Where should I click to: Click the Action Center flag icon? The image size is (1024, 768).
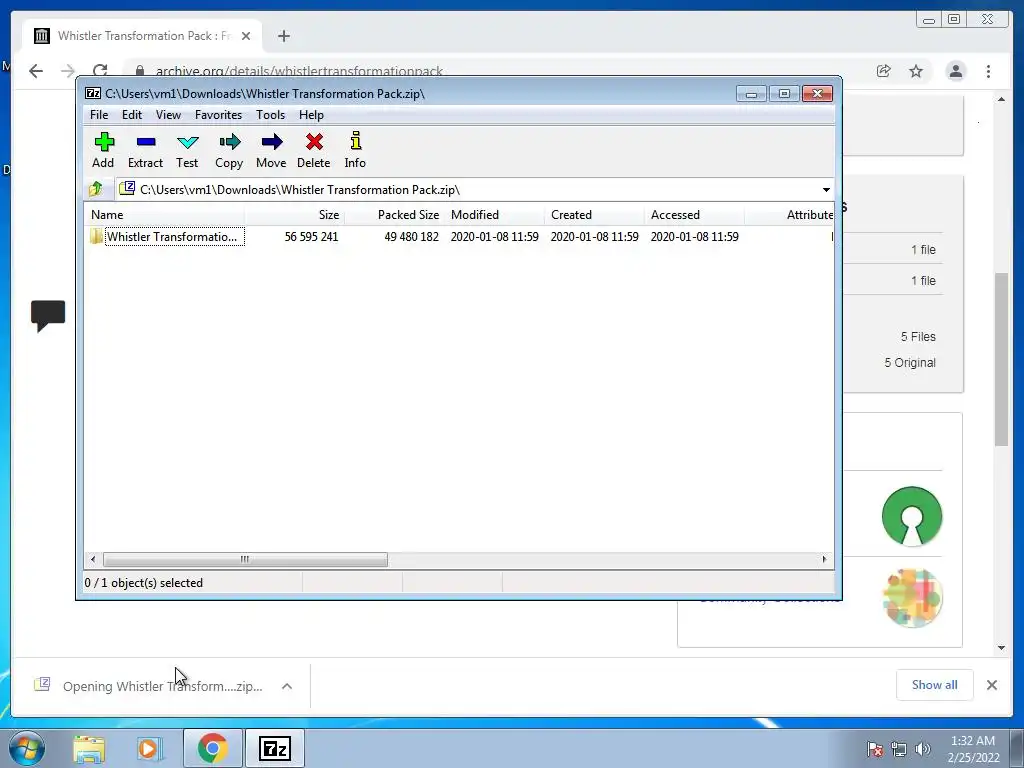875,749
